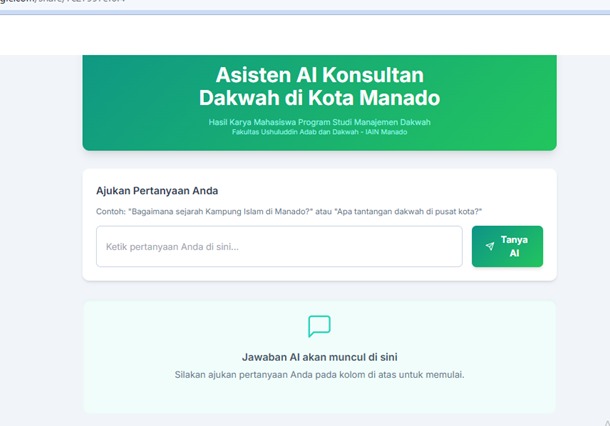Click the "Dakwah di Kota Manado" heading line
The height and width of the screenshot is (426, 610).
[319, 98]
